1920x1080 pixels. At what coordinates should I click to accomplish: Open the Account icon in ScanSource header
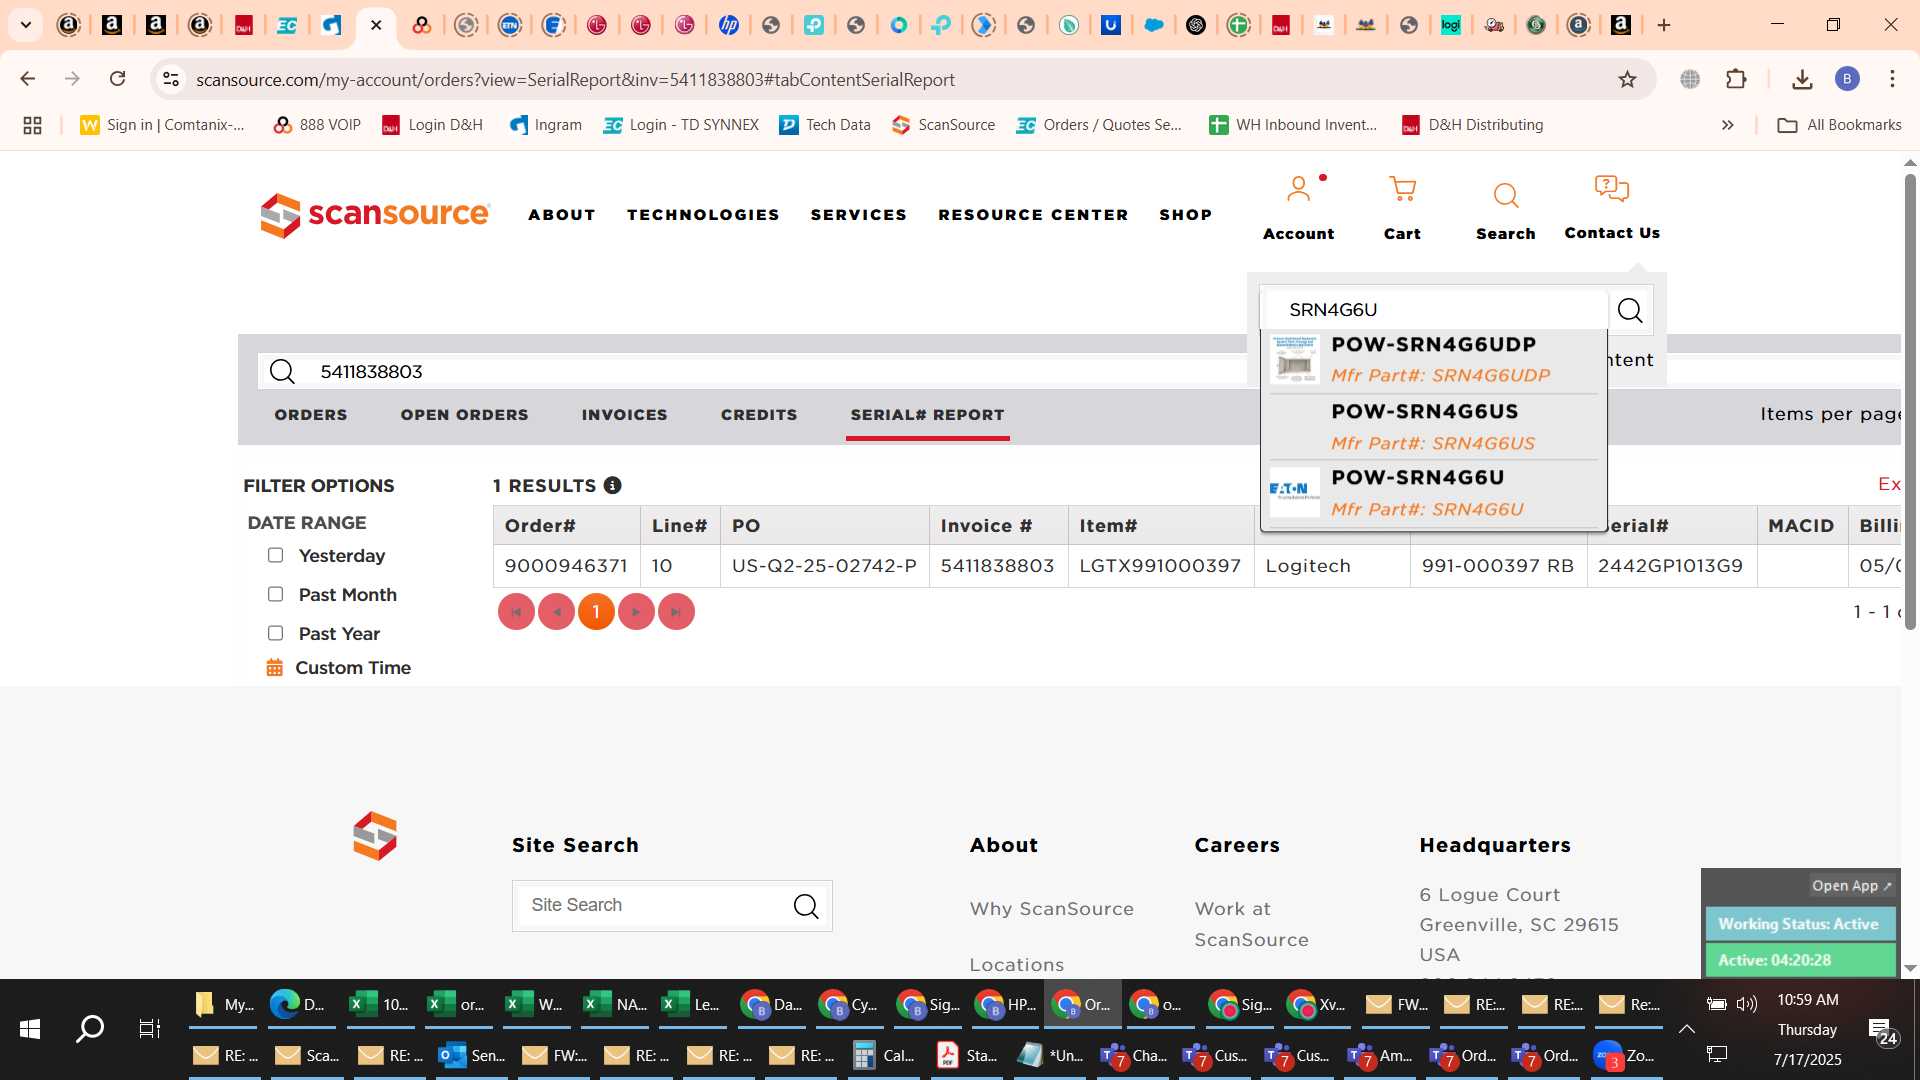coord(1298,189)
